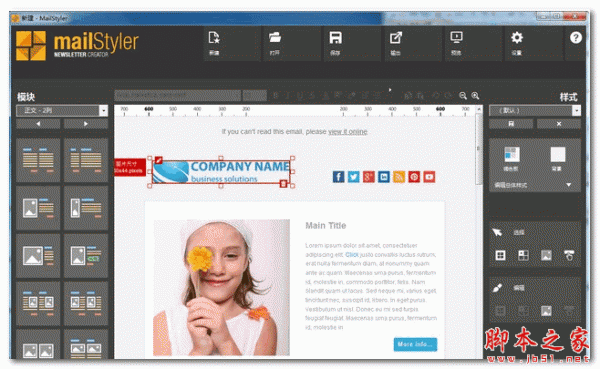The height and width of the screenshot is (369, 600).
Task: Click the Lorem ipsum body paragraph
Action: coord(371,286)
